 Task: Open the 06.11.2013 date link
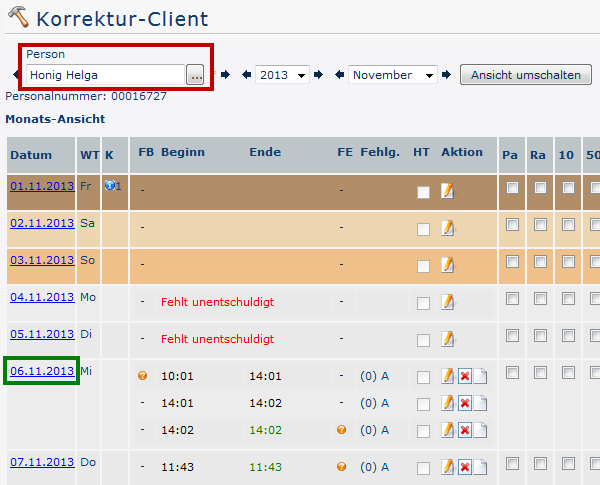42,371
